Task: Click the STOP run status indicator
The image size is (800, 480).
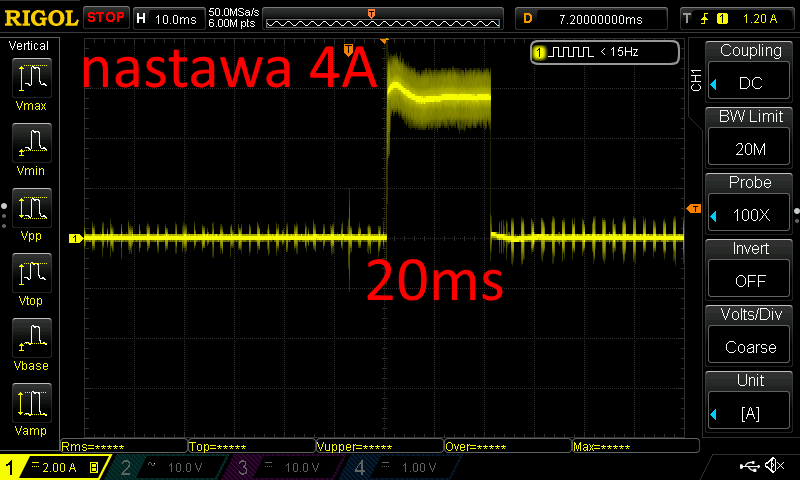Action: (x=106, y=17)
